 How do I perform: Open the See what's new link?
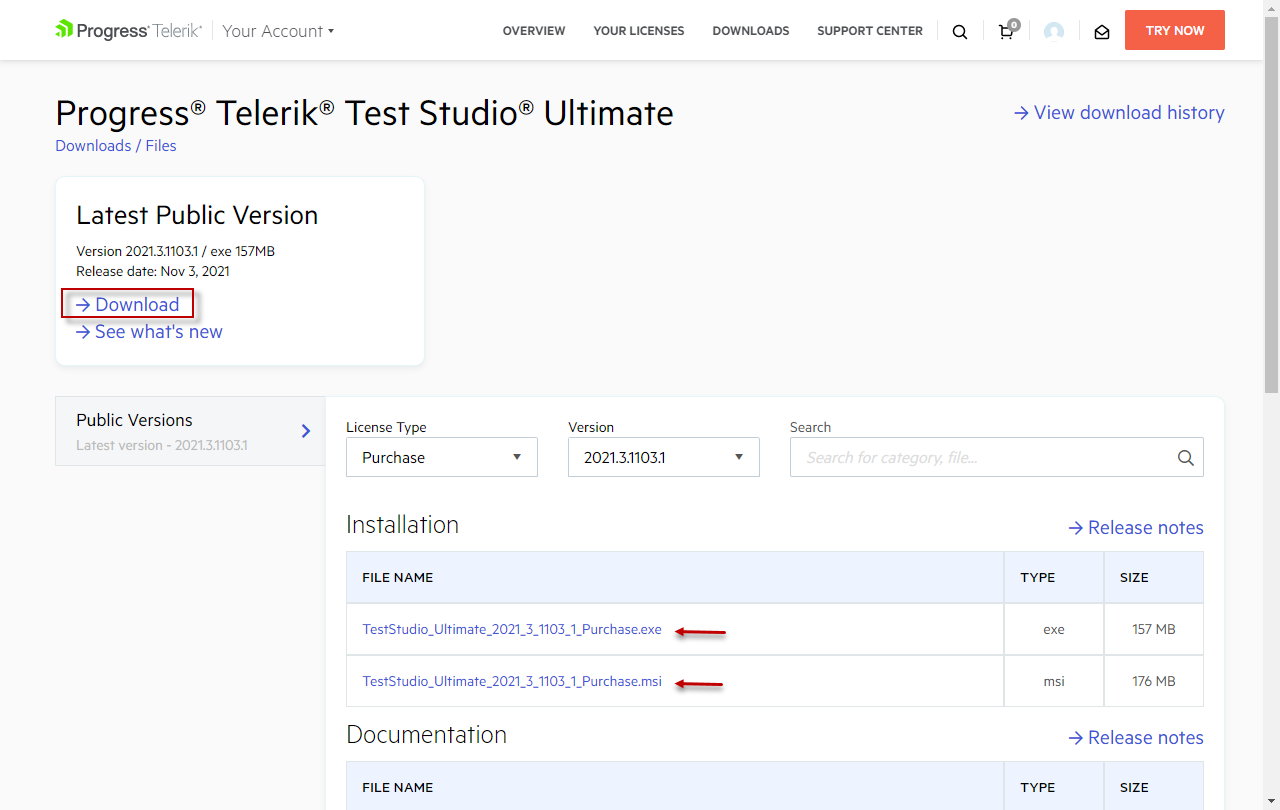coord(149,332)
